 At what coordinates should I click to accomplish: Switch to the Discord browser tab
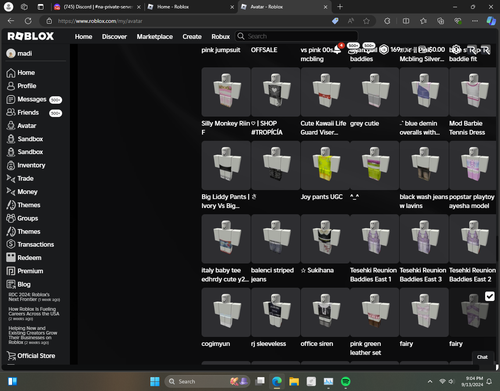point(97,7)
